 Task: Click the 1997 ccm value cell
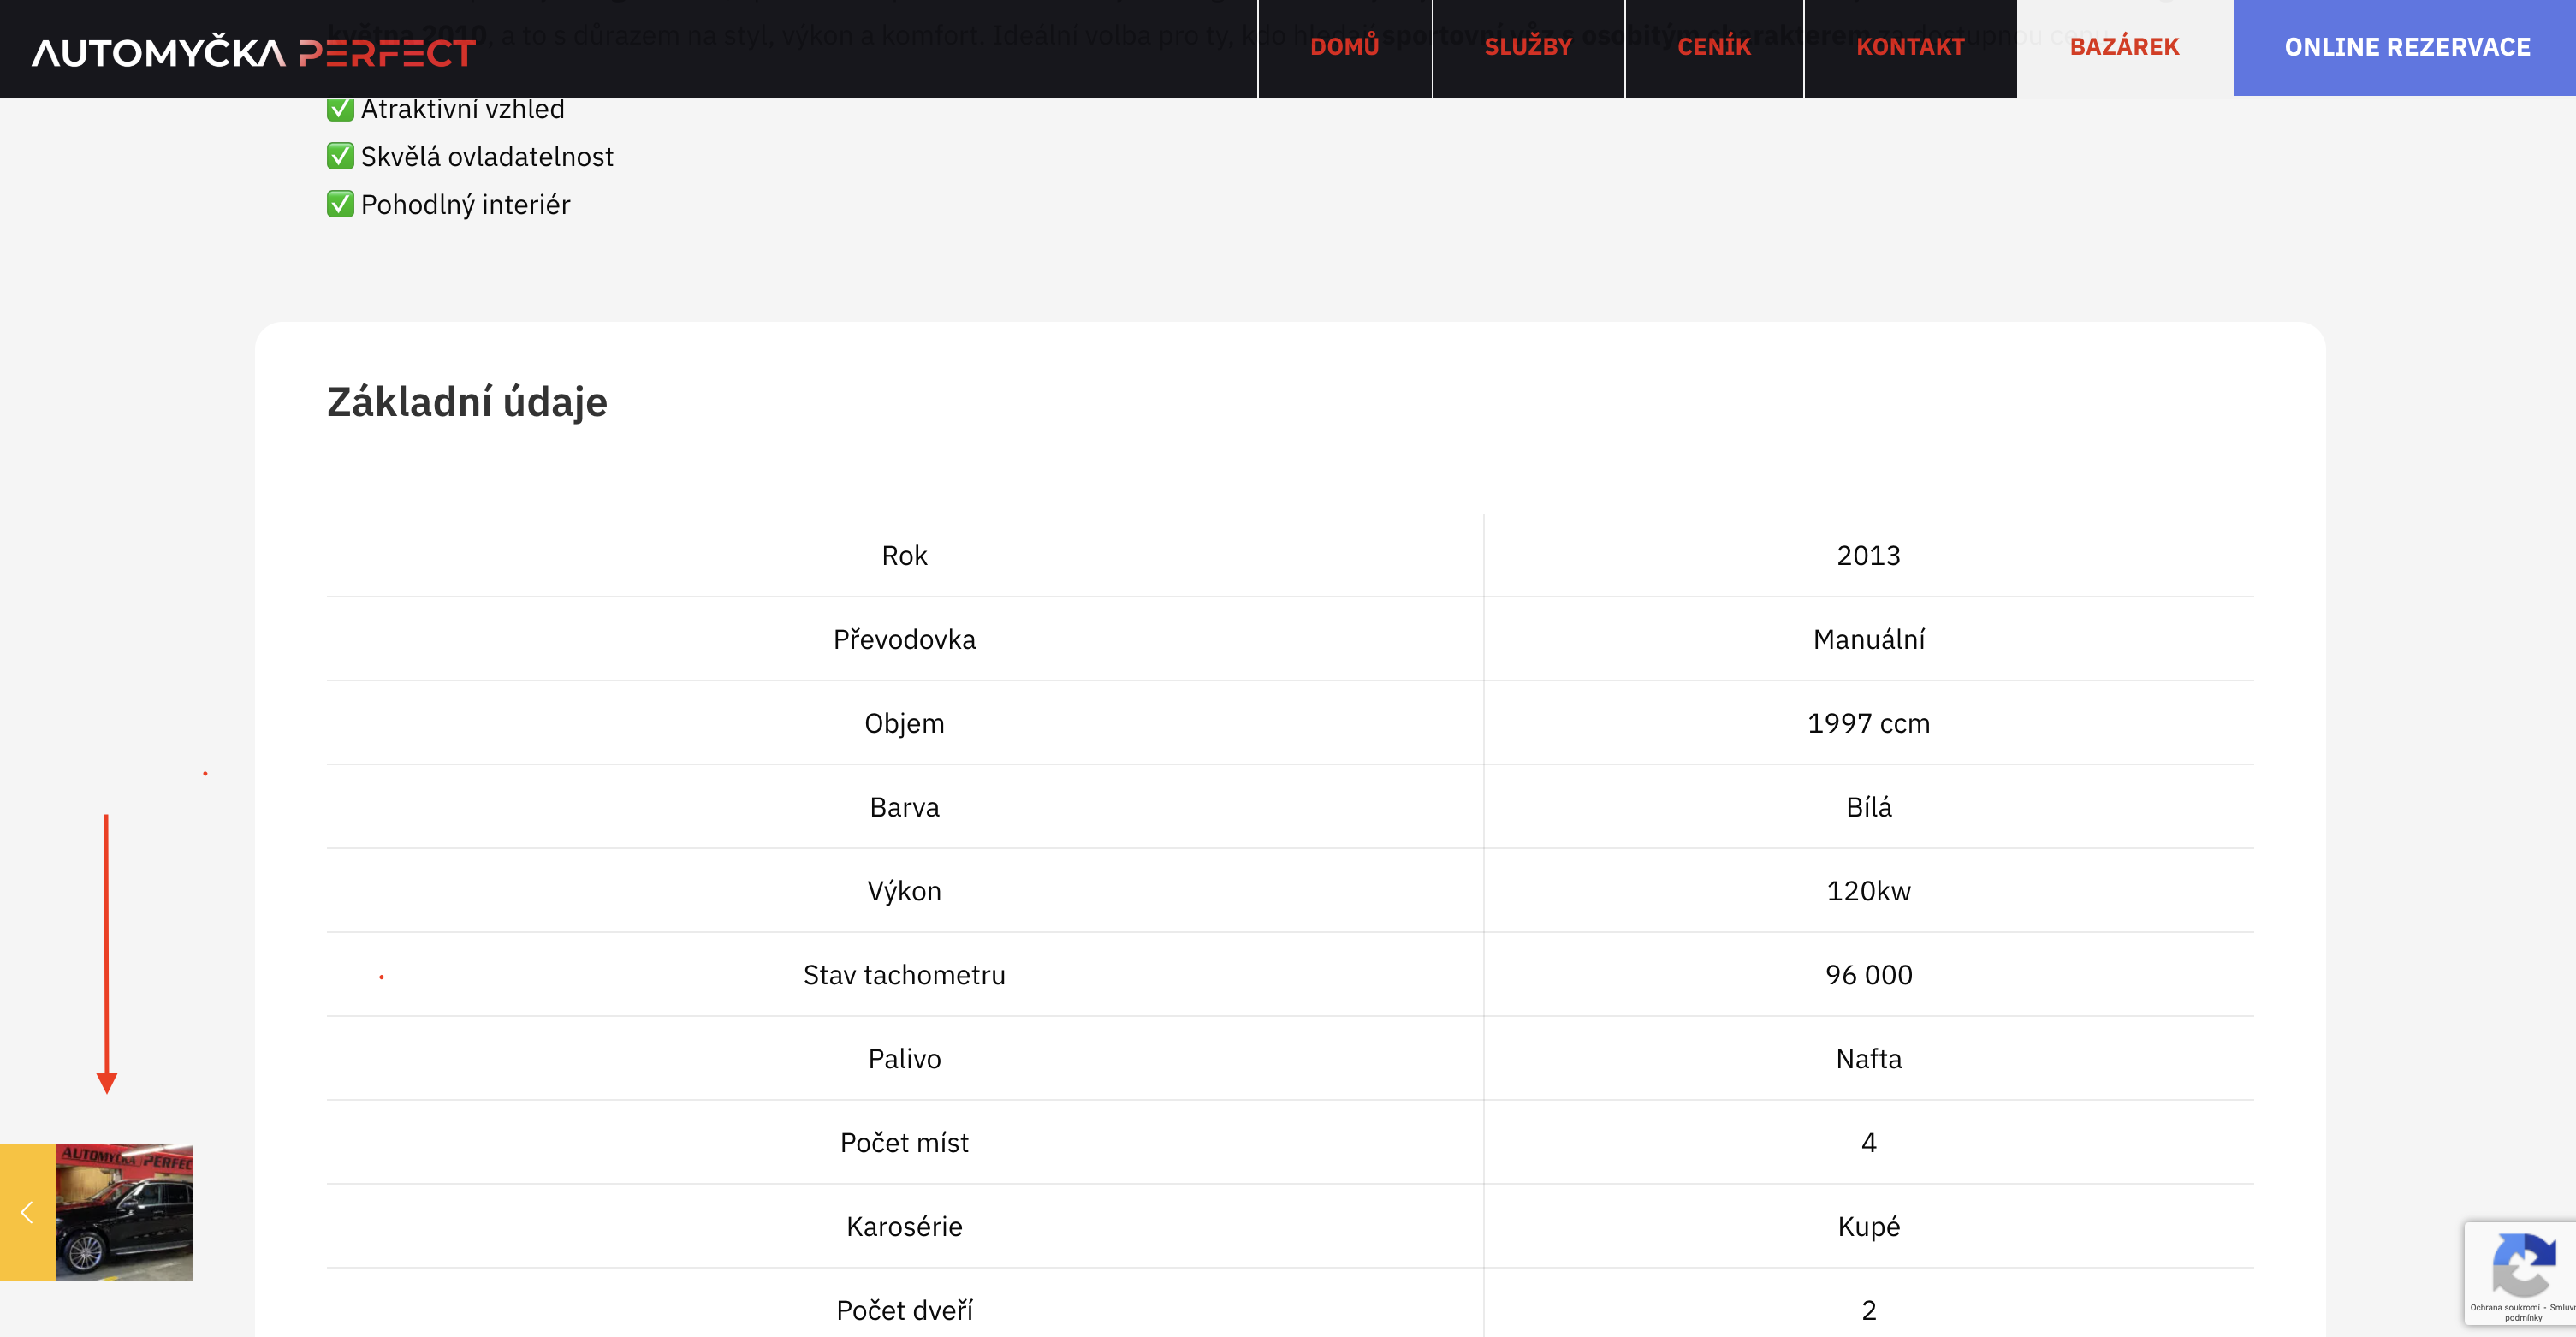(x=1868, y=723)
